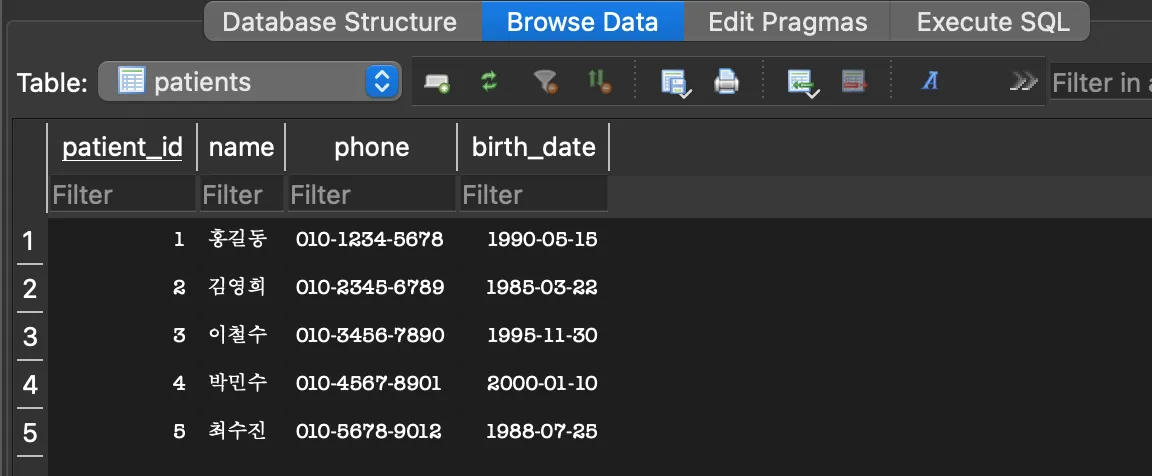Select phone cell 010-2345-6789

click(371, 287)
